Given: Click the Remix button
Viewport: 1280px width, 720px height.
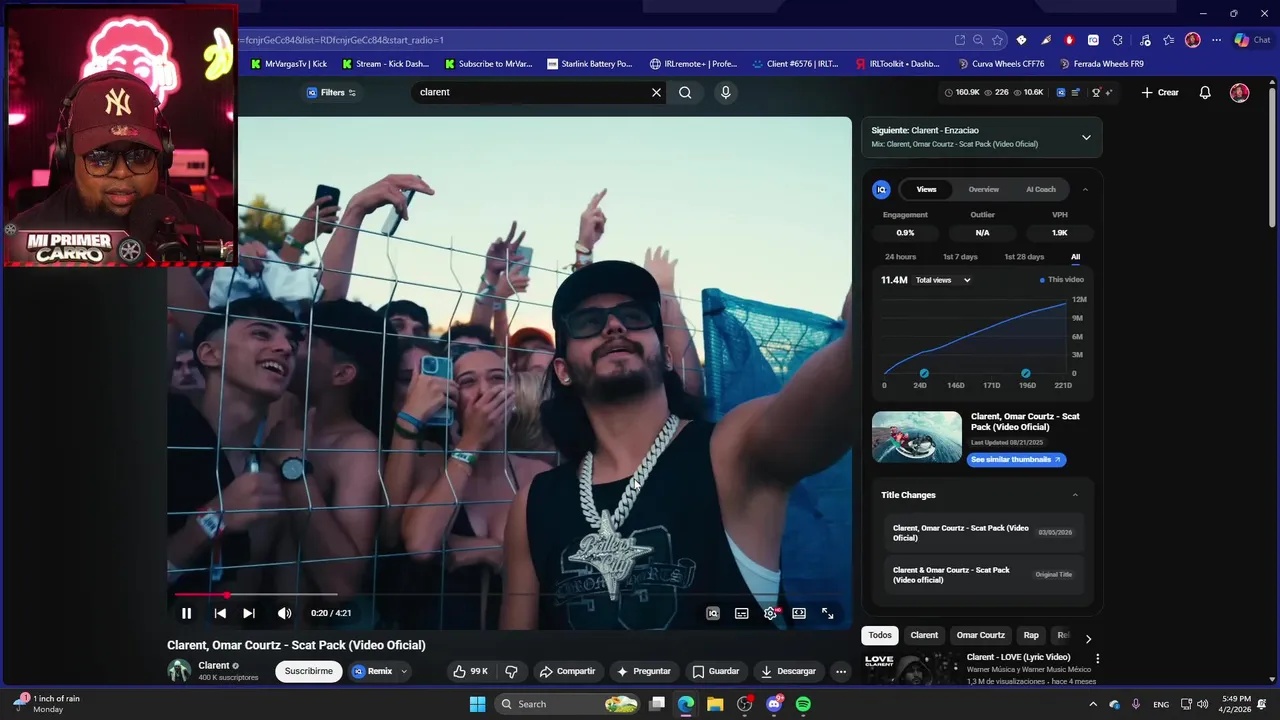Looking at the screenshot, I should coord(372,671).
